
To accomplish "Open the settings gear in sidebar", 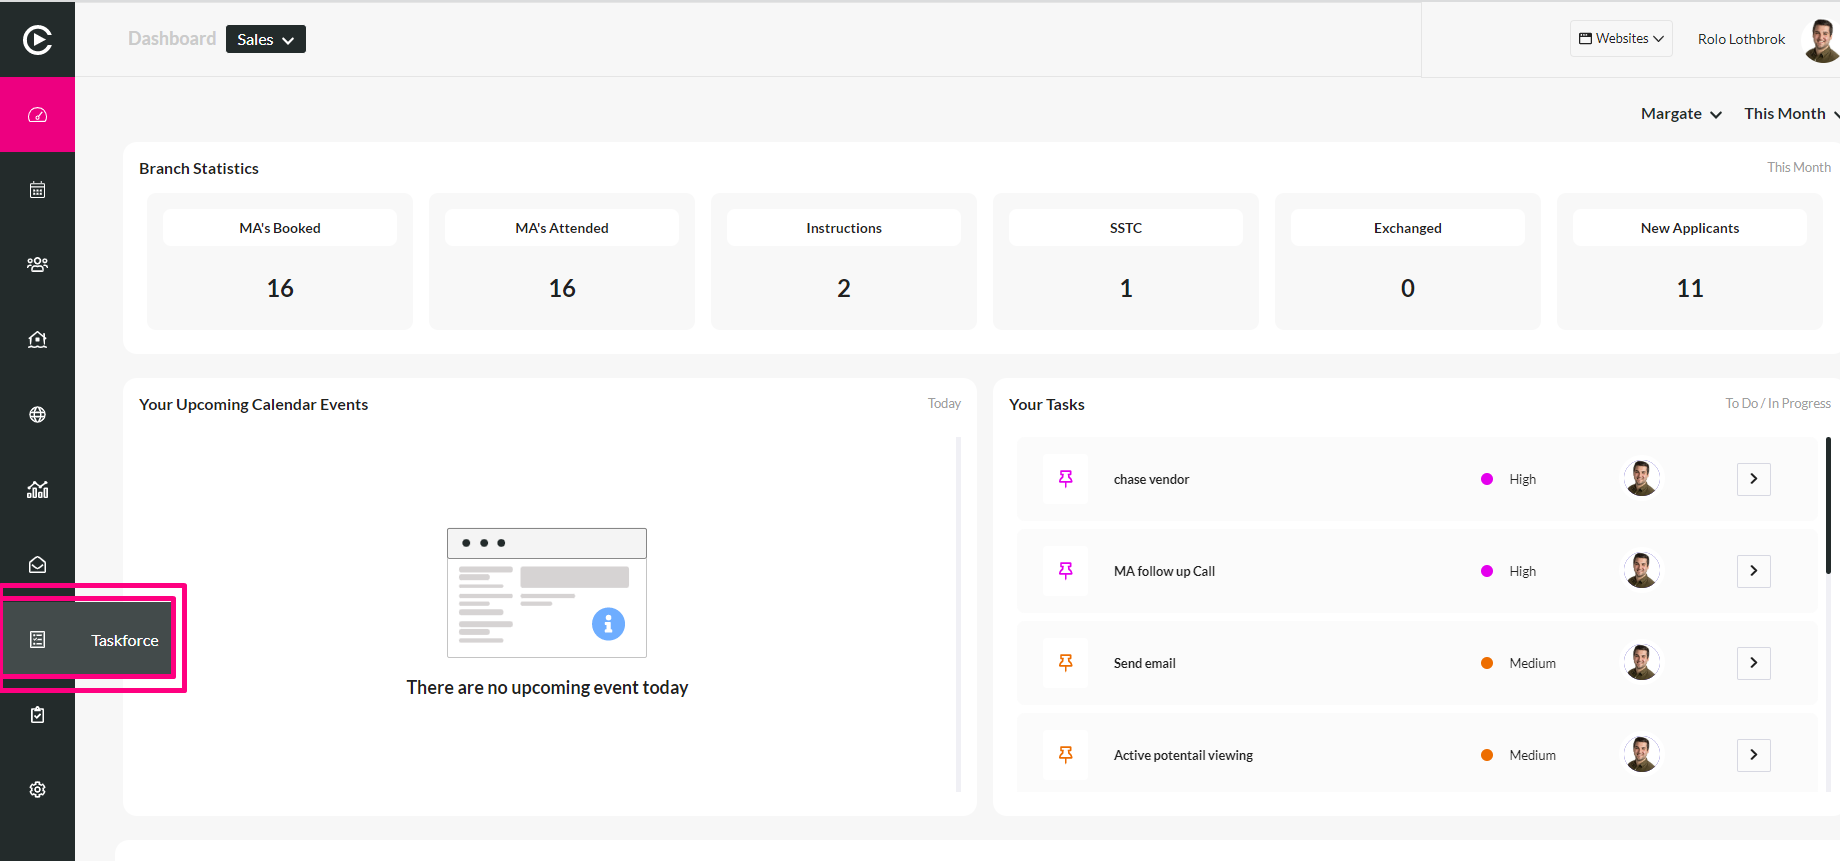I will (37, 790).
